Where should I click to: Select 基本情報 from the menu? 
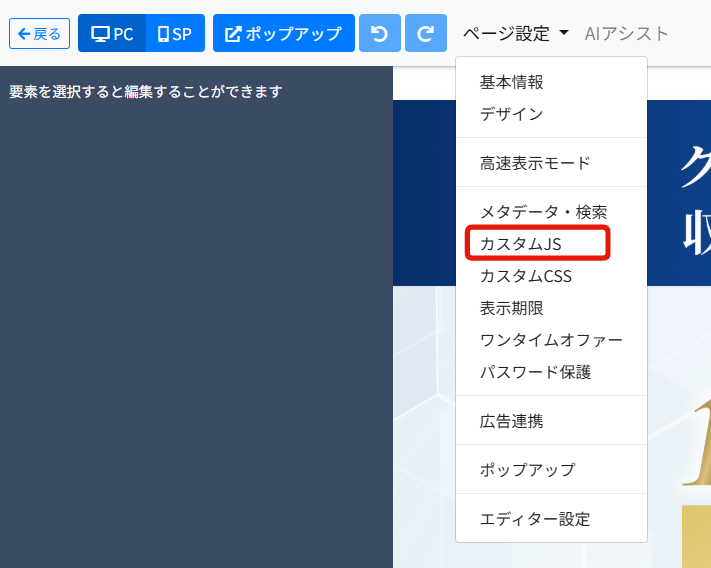pos(512,82)
